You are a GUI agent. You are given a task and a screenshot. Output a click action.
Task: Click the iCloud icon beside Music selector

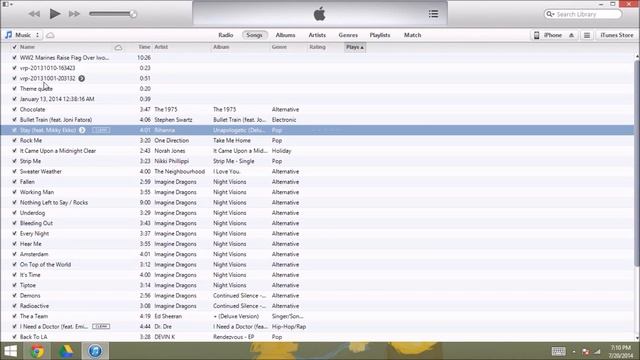coord(50,36)
